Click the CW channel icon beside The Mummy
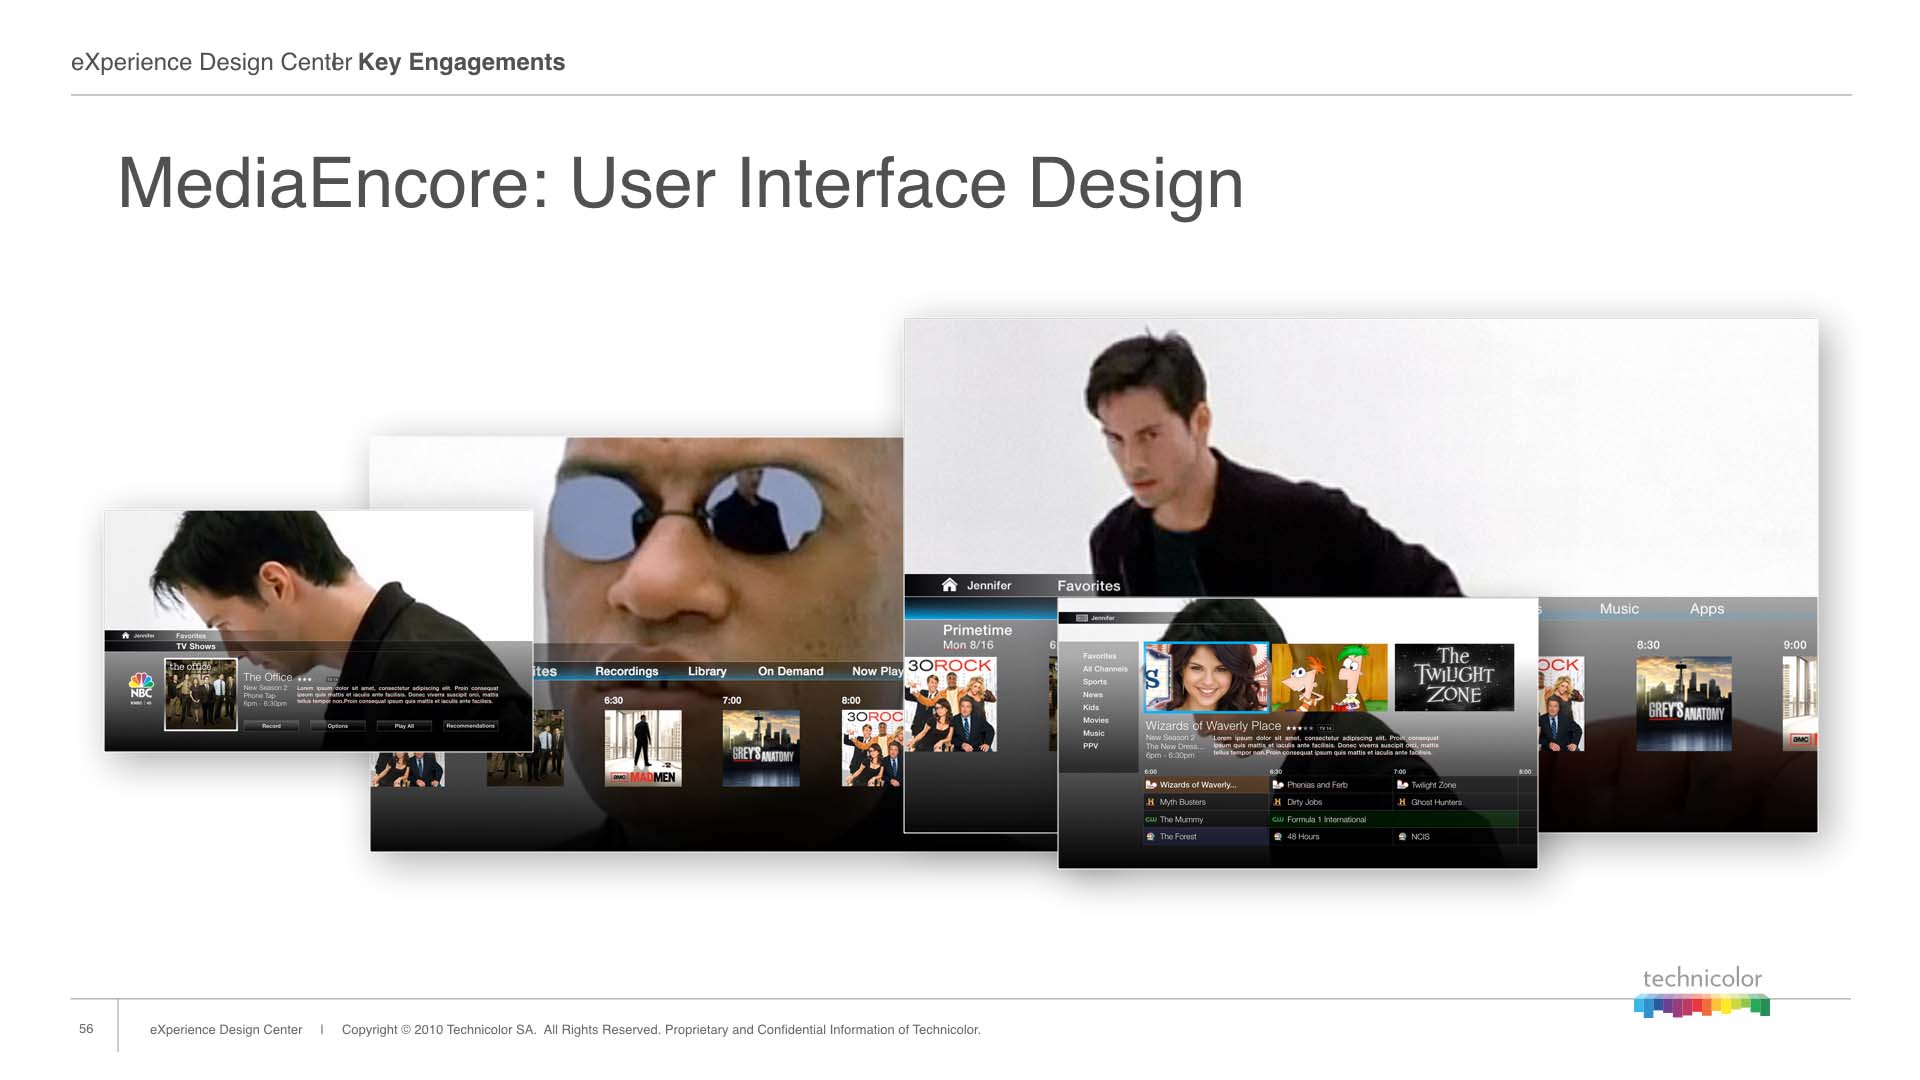The height and width of the screenshot is (1080, 1920). 1151,819
